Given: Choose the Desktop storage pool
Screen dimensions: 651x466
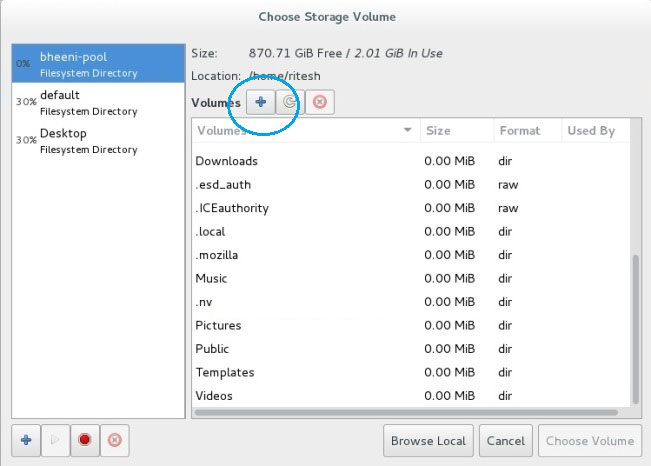Looking at the screenshot, I should coord(98,141).
